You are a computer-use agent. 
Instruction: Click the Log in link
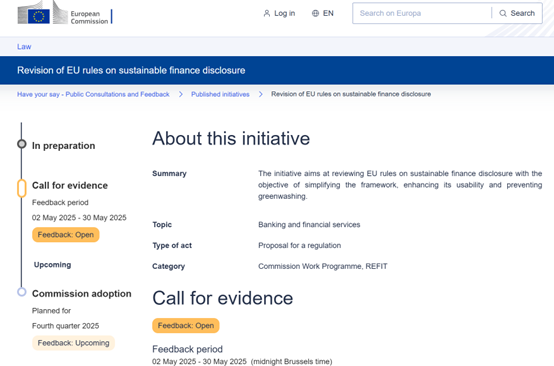[279, 13]
